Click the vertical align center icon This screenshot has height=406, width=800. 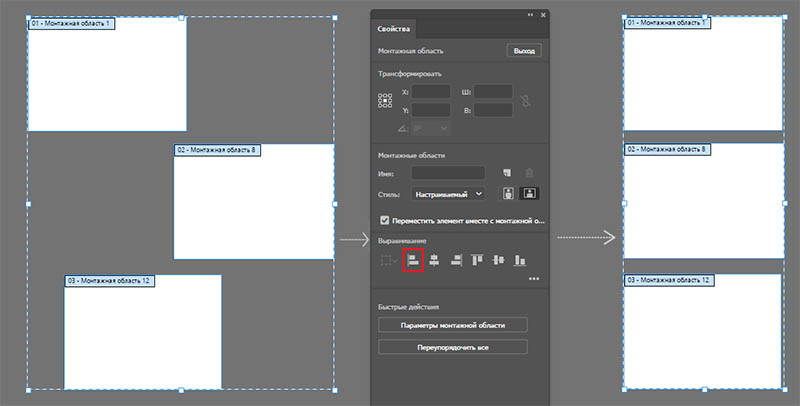pos(497,260)
